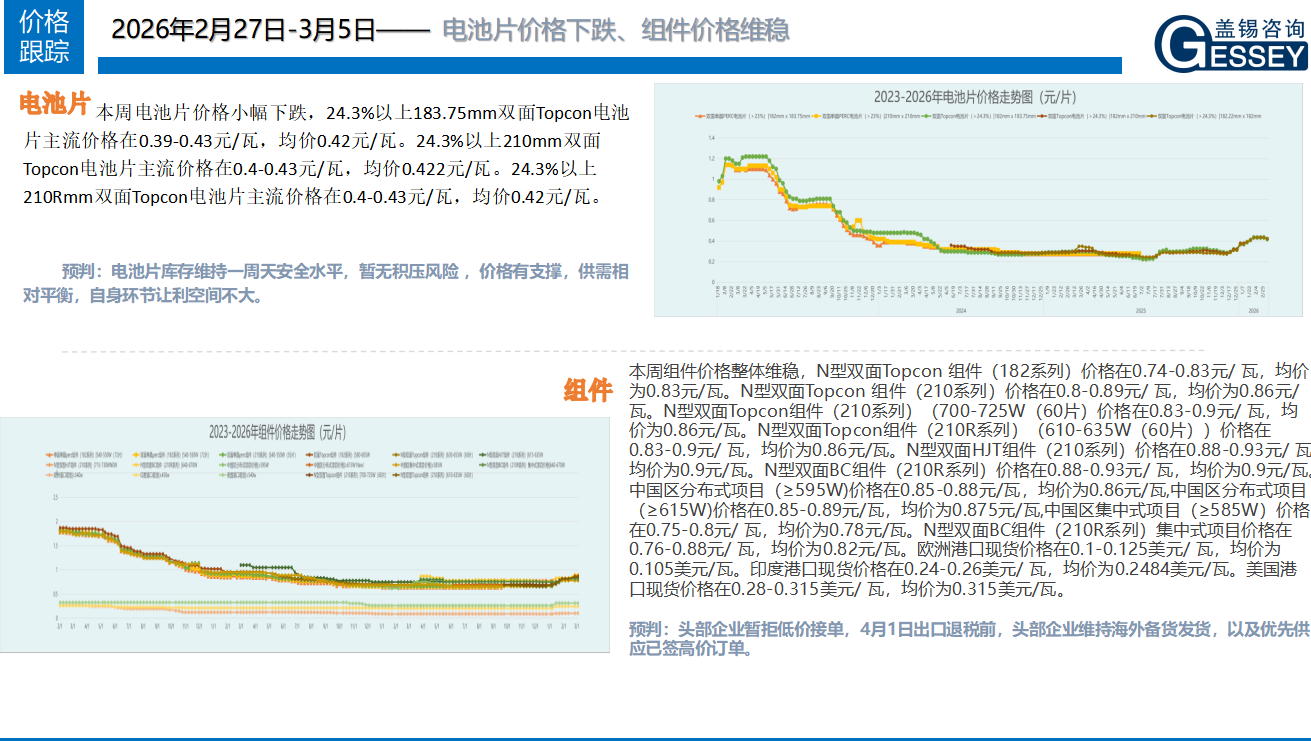
Task: Click the 预判 forecast paragraph about 头部企业
Action: coord(968,638)
